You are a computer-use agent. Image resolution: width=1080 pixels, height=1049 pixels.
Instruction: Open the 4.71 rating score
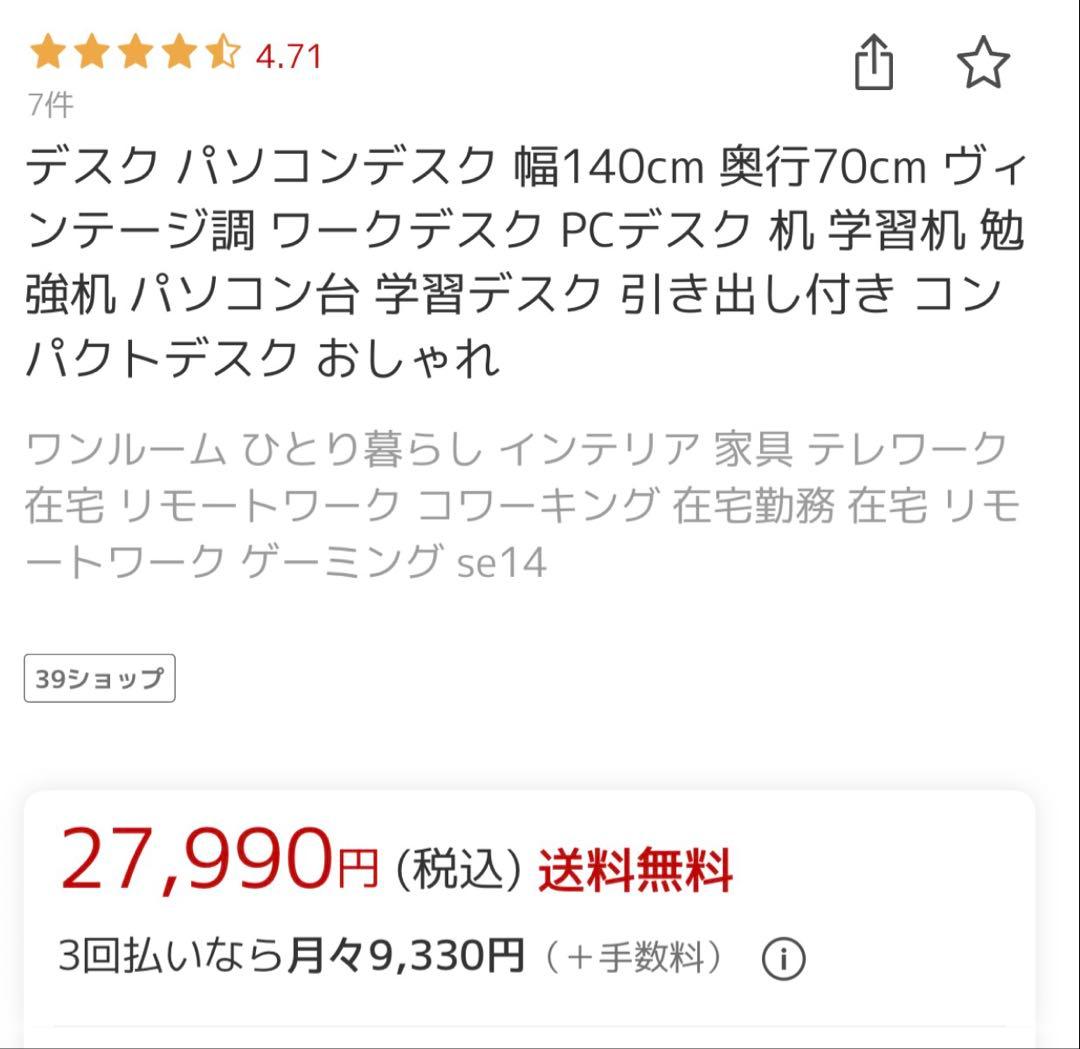(x=289, y=56)
